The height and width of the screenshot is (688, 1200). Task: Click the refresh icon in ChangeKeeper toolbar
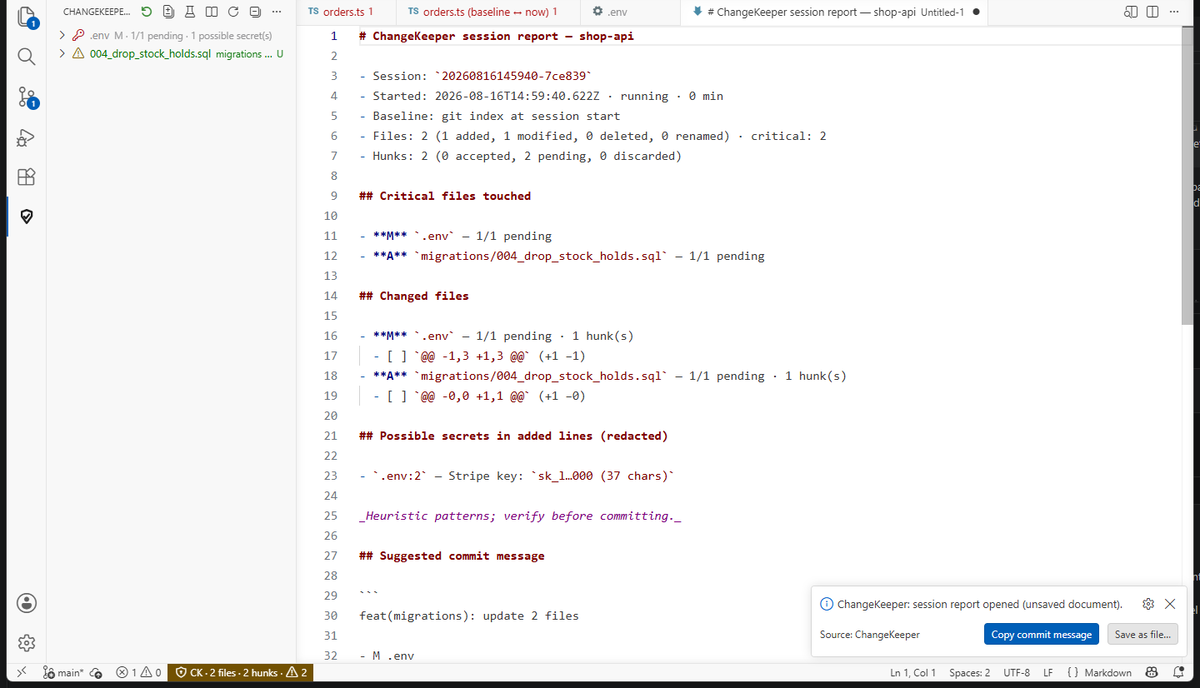tap(233, 12)
